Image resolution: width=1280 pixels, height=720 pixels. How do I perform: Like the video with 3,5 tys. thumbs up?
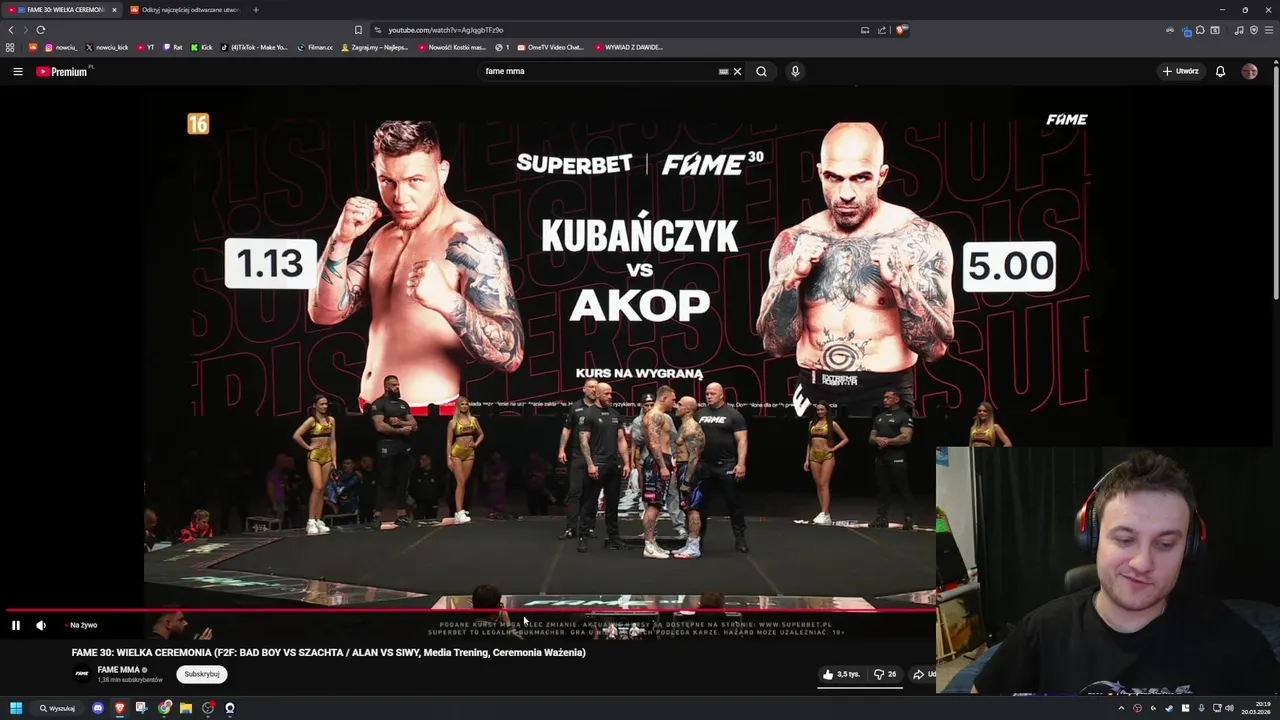tap(841, 674)
